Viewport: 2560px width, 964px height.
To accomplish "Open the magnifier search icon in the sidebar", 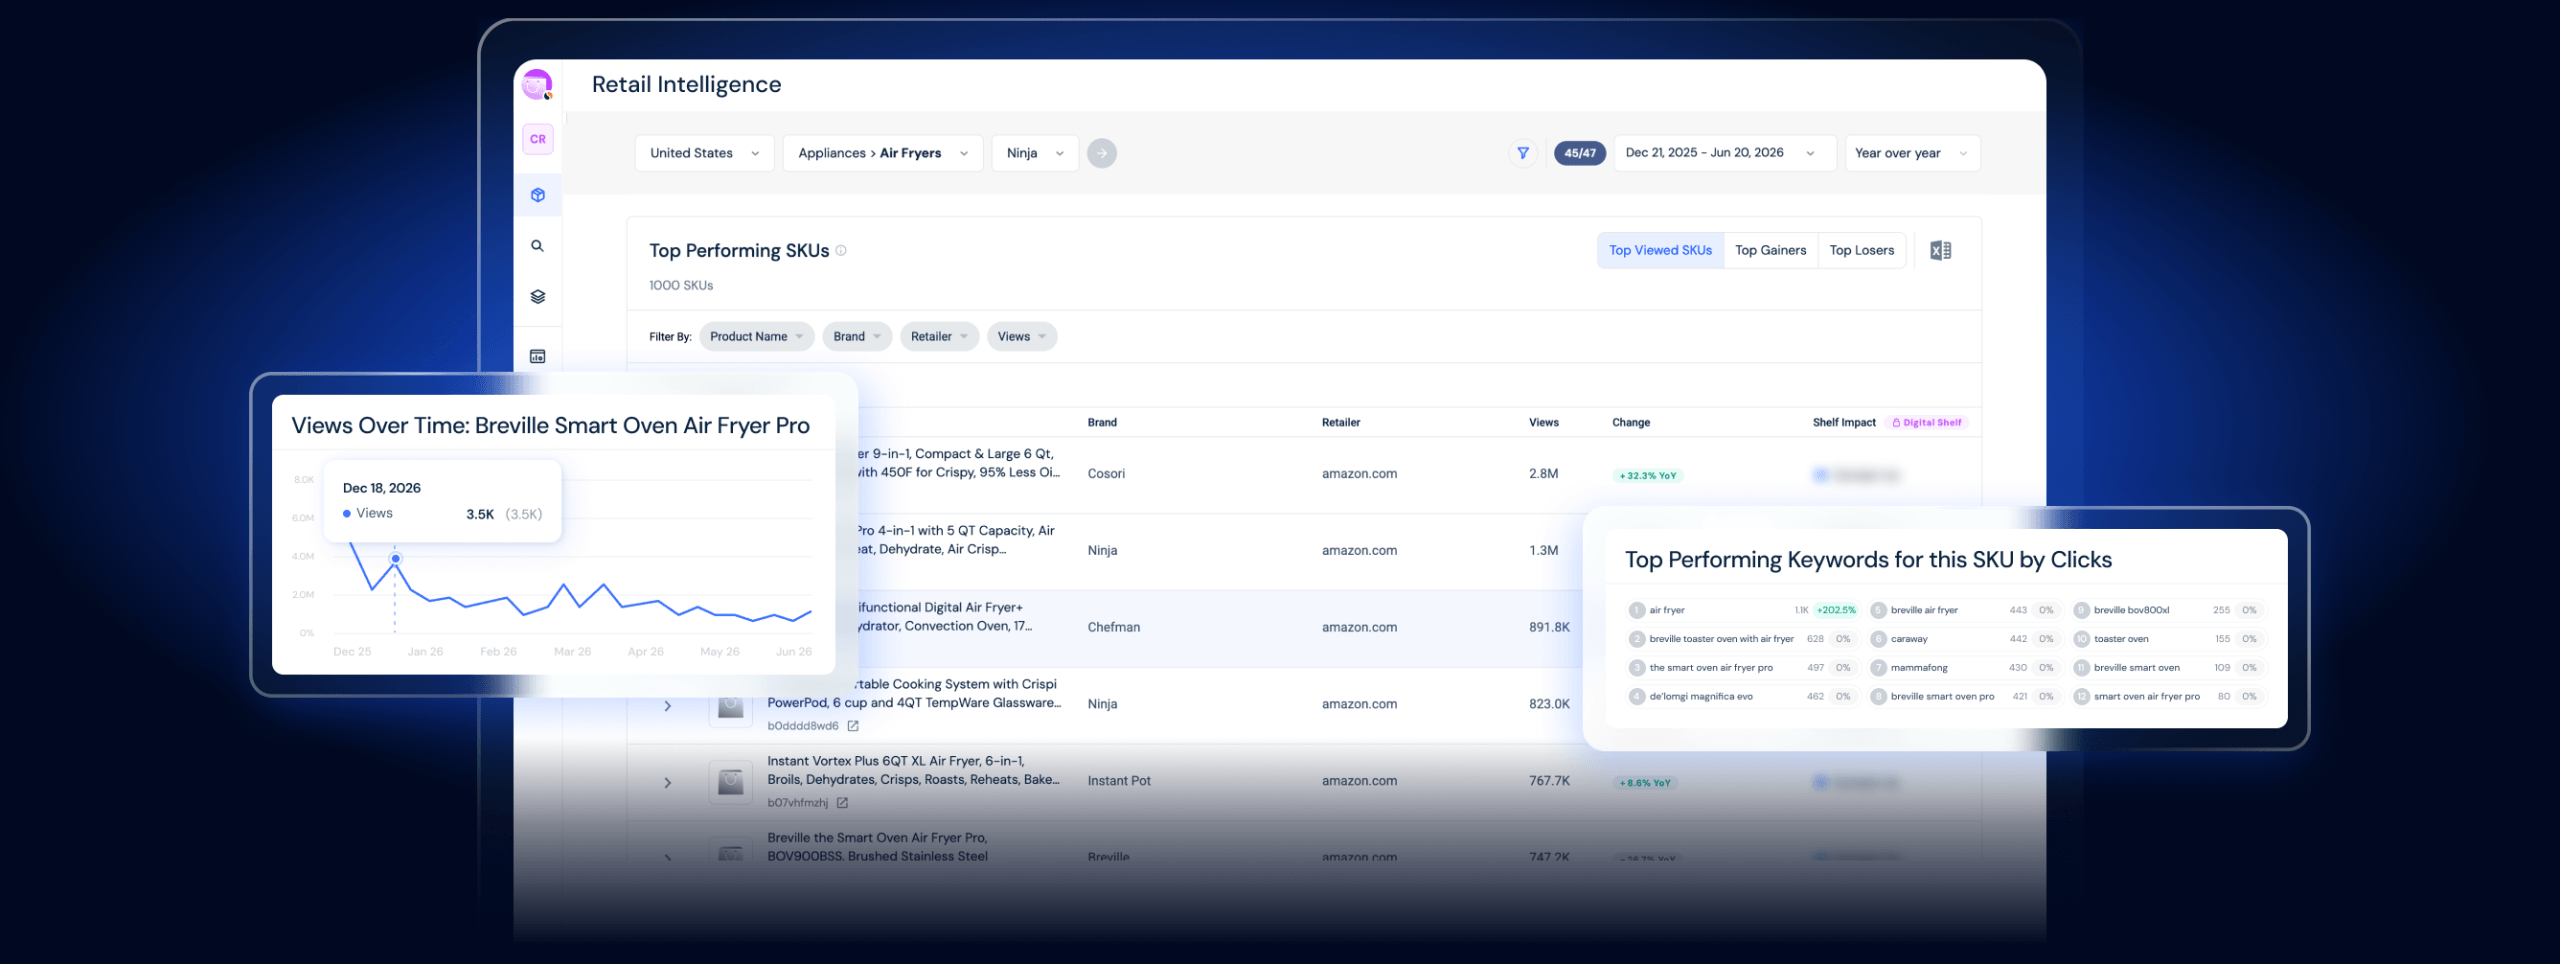I will (538, 246).
